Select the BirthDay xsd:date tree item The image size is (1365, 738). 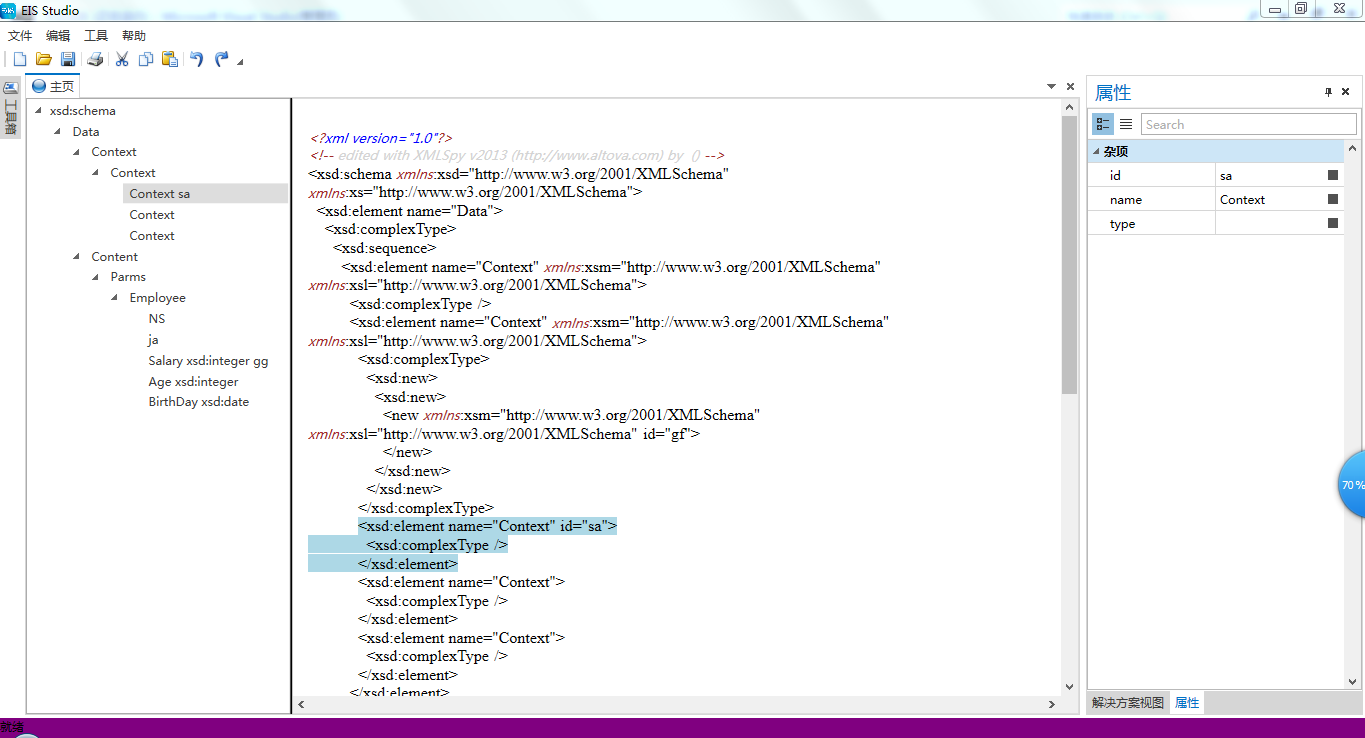pyautogui.click(x=199, y=402)
